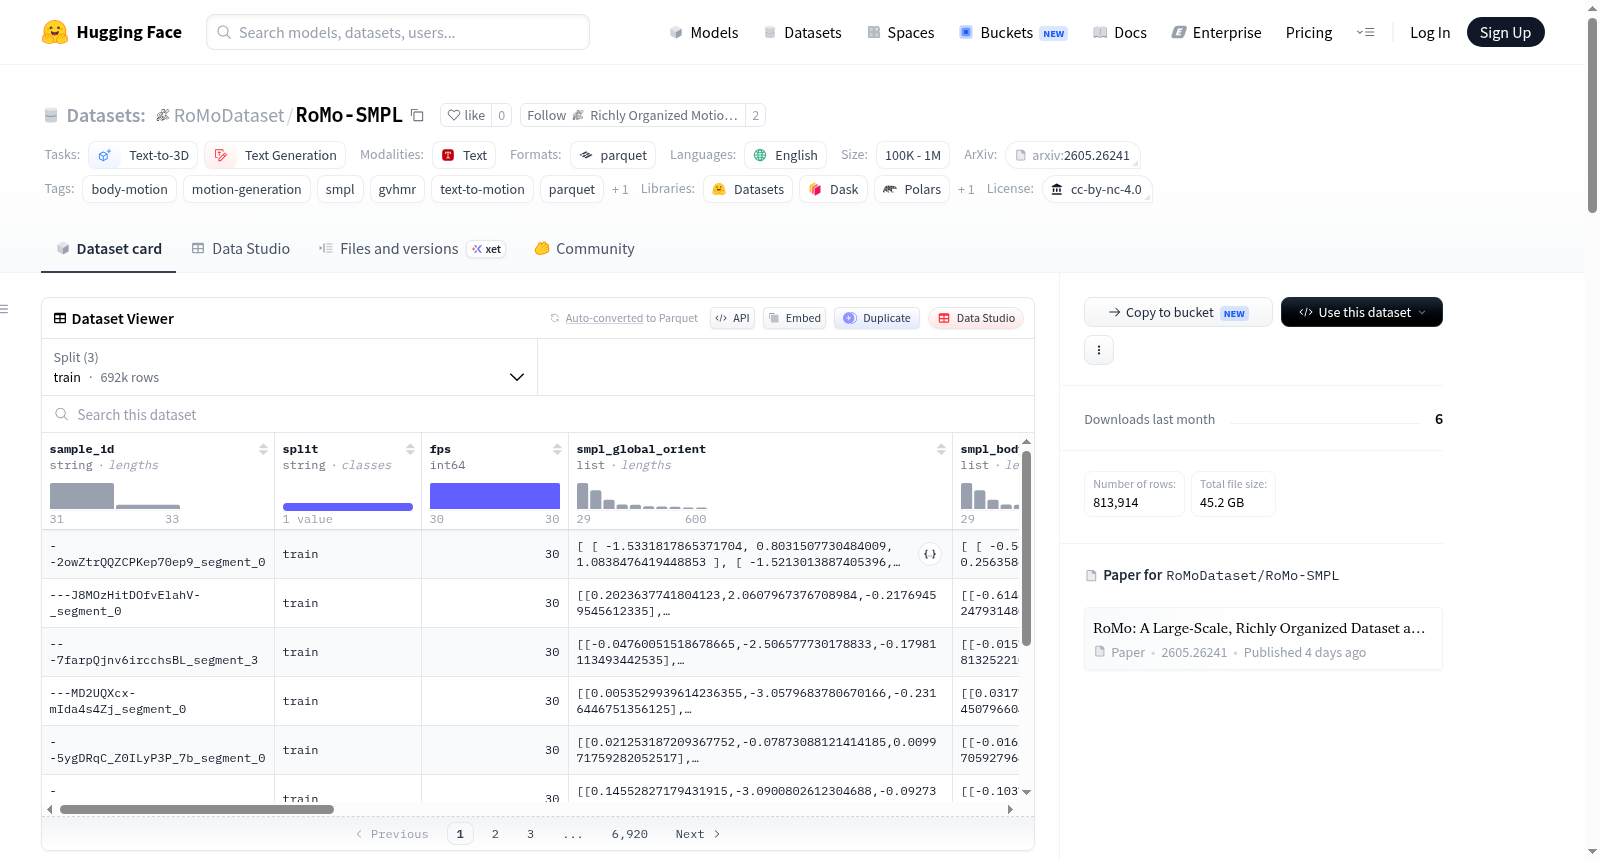Open Data Studio from viewer toolbar
This screenshot has width=1600, height=861.
976,318
